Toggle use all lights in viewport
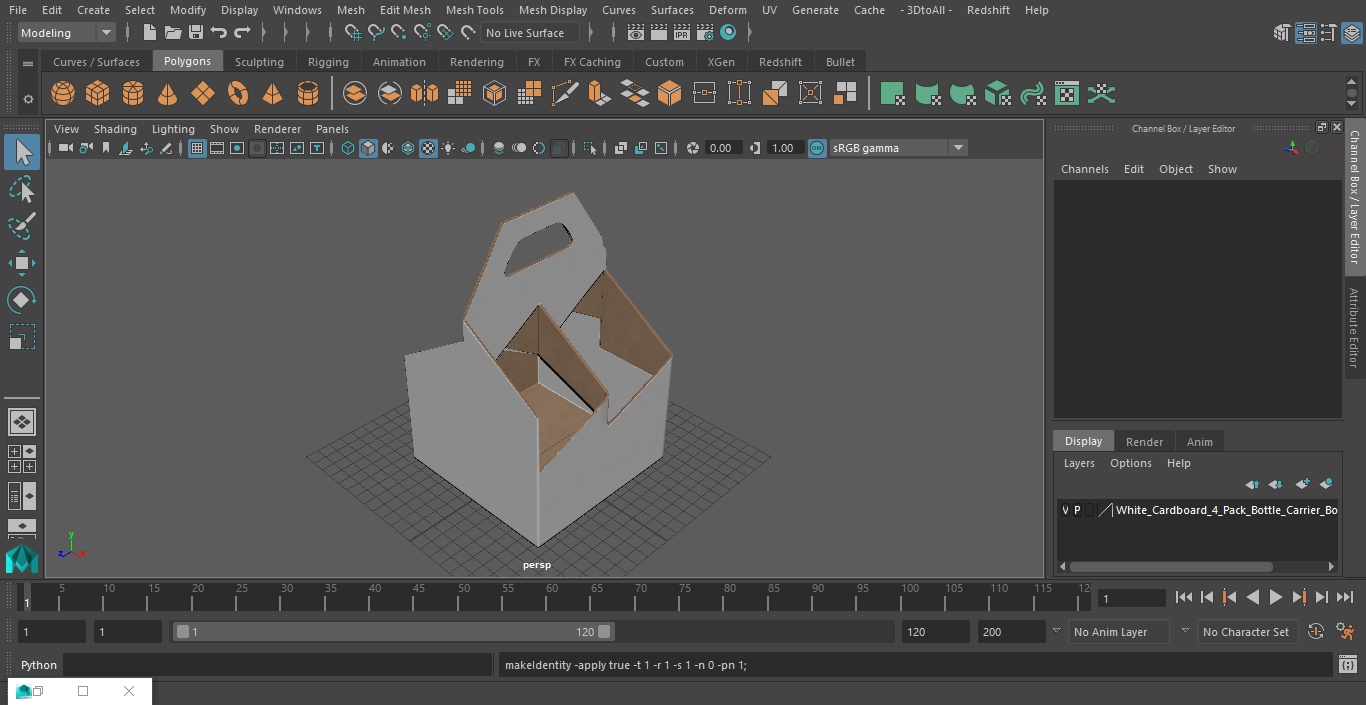Viewport: 1366px width, 705px height. tap(448, 148)
